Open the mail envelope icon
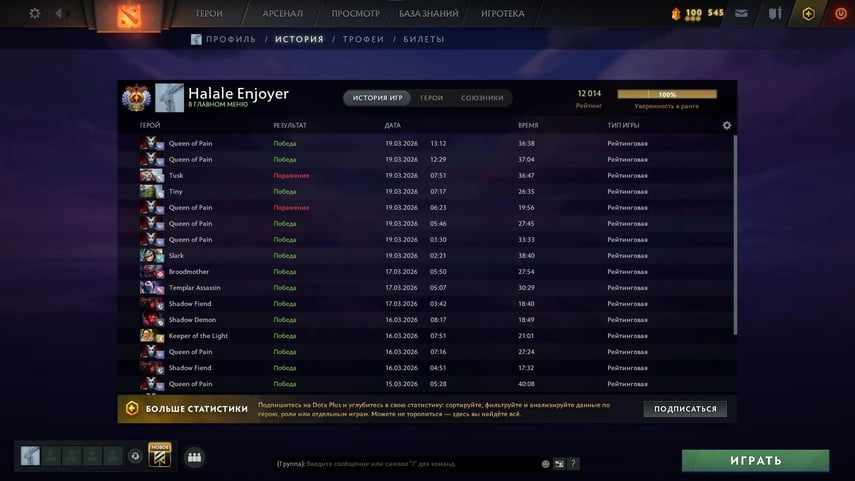Viewport: 855px width, 481px height. click(x=741, y=13)
